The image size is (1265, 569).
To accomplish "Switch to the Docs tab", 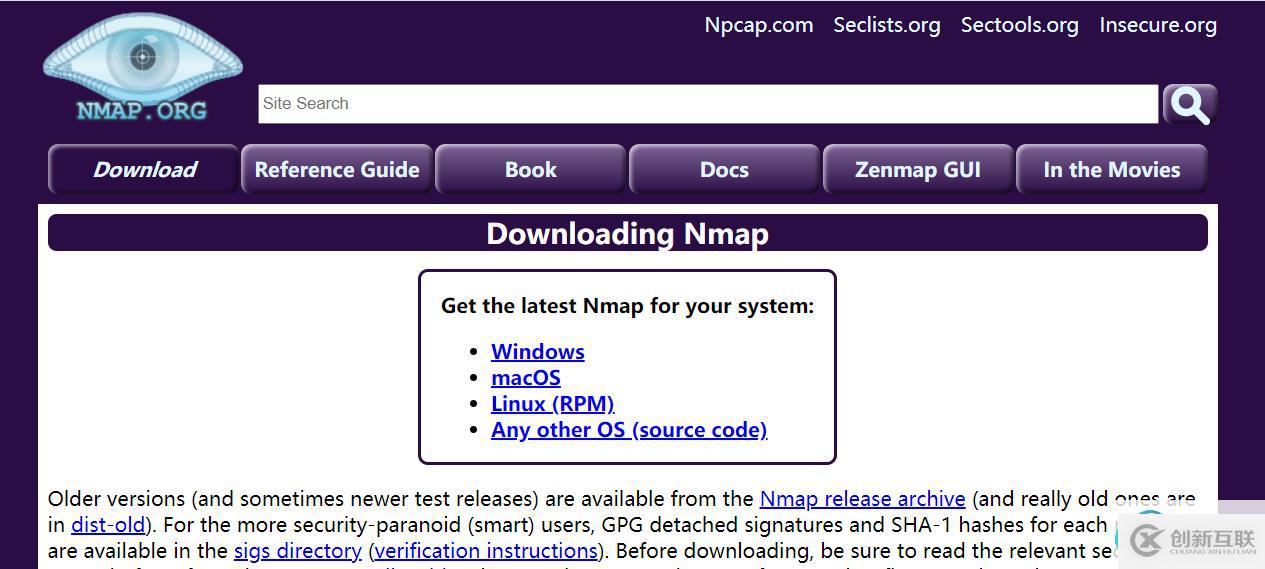I will [x=724, y=169].
